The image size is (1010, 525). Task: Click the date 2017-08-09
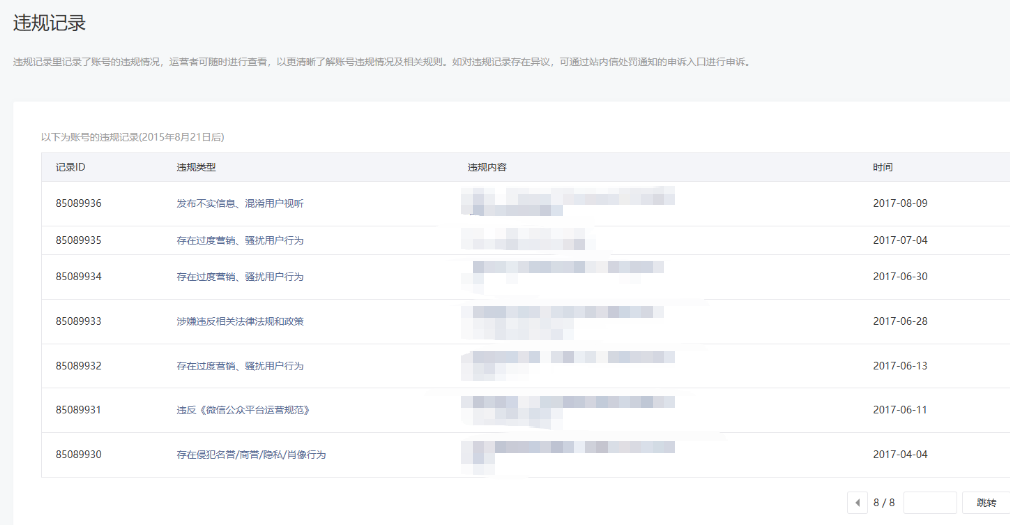(x=900, y=203)
